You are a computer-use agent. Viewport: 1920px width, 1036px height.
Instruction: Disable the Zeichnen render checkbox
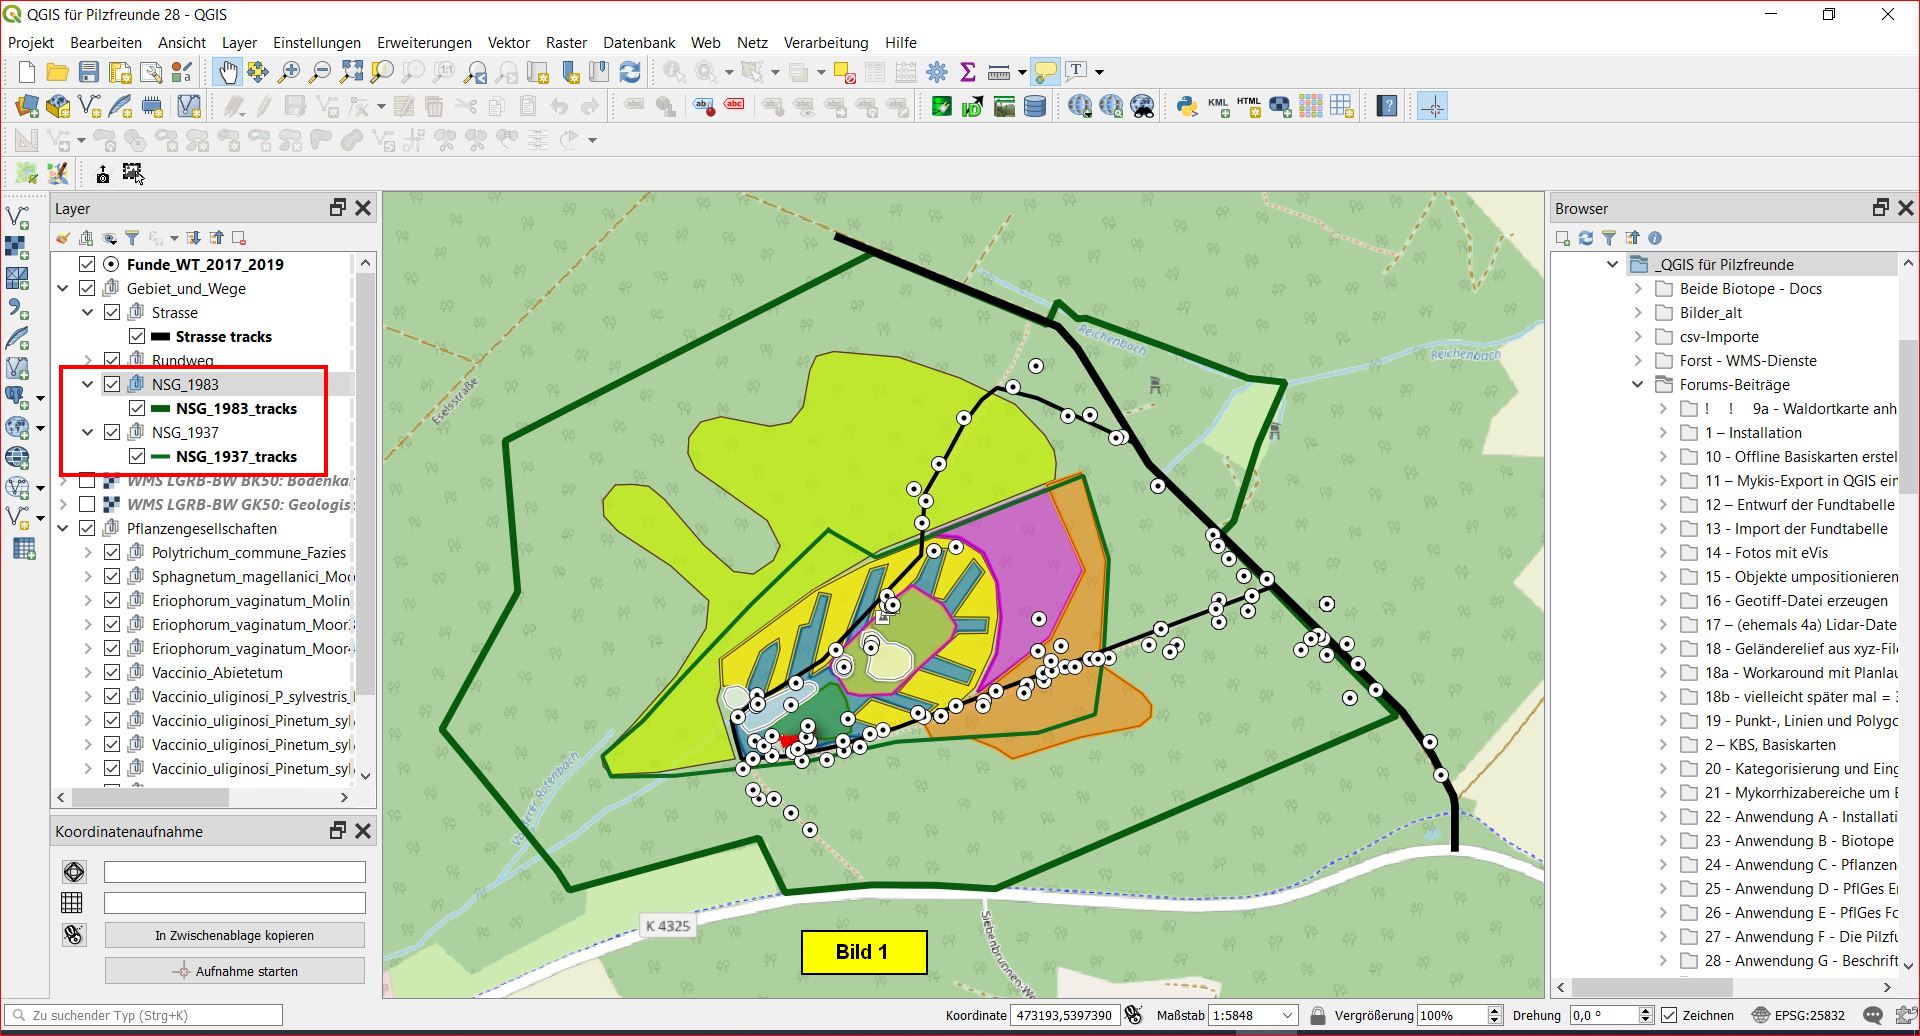click(x=1669, y=1015)
